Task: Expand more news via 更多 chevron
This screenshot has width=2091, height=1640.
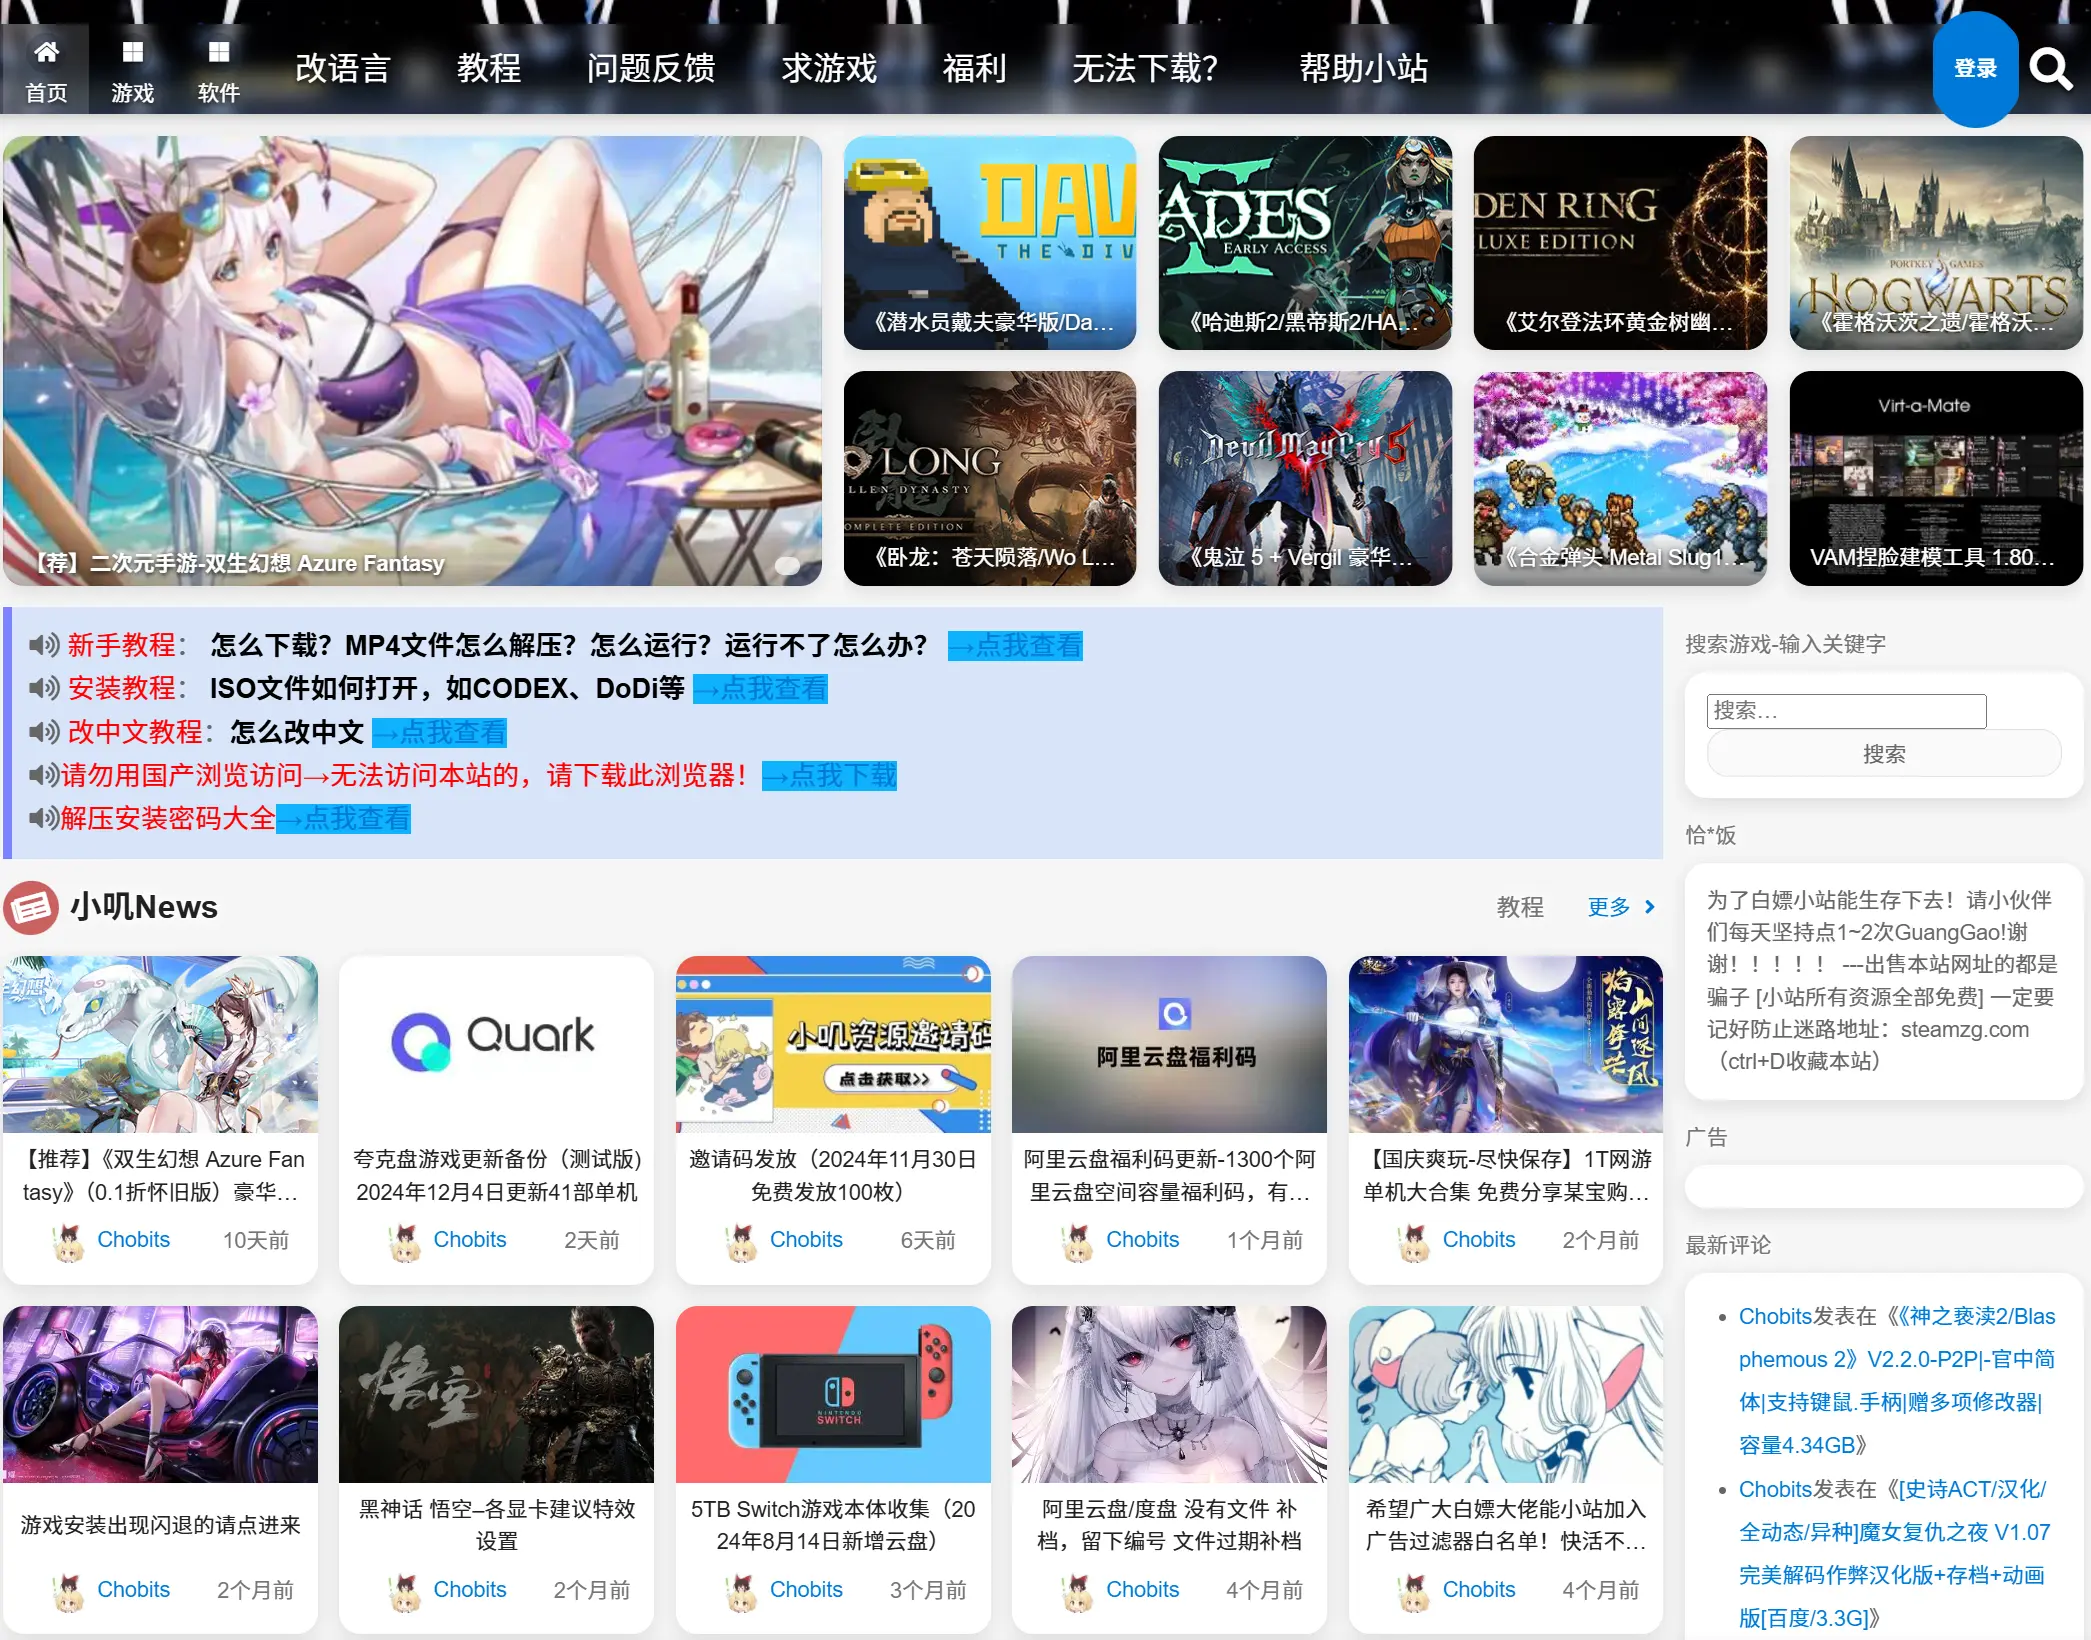Action: (x=1649, y=907)
